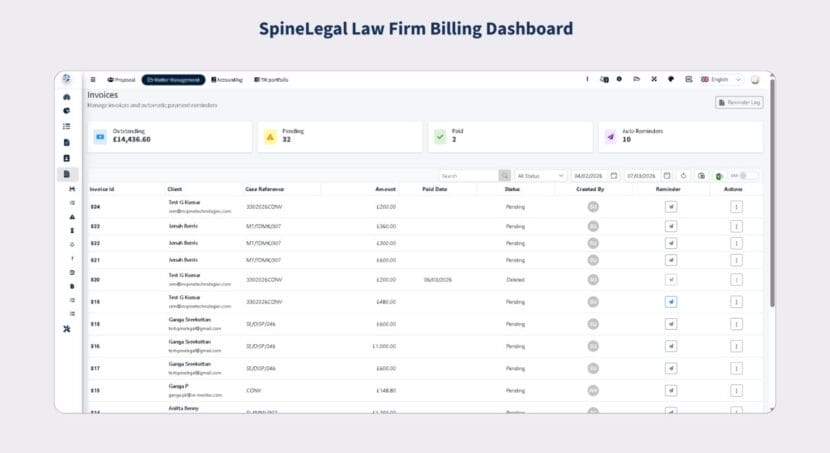Click reminder icon in the Deleted invoice row
The height and width of the screenshot is (453, 830).
671,279
